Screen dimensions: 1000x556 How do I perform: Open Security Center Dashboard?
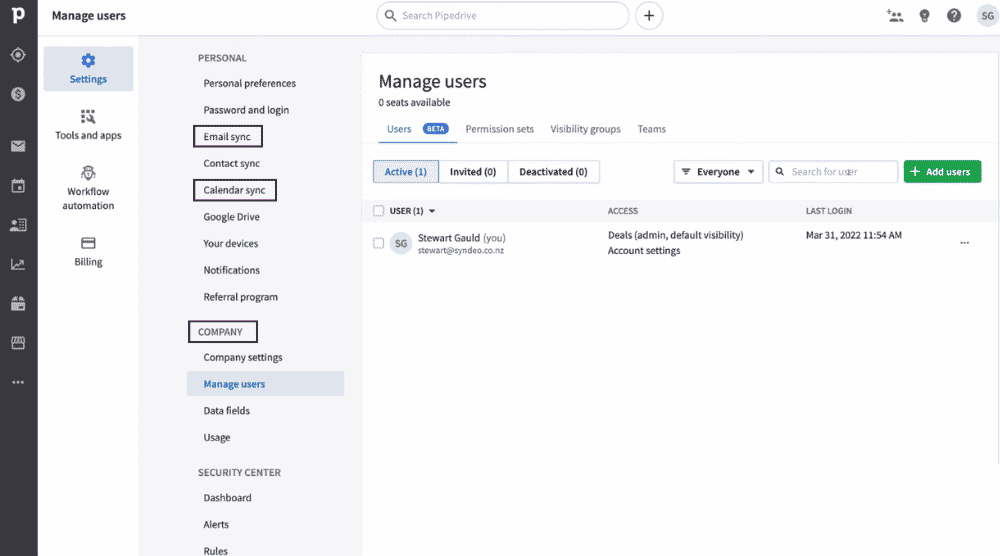pos(227,498)
